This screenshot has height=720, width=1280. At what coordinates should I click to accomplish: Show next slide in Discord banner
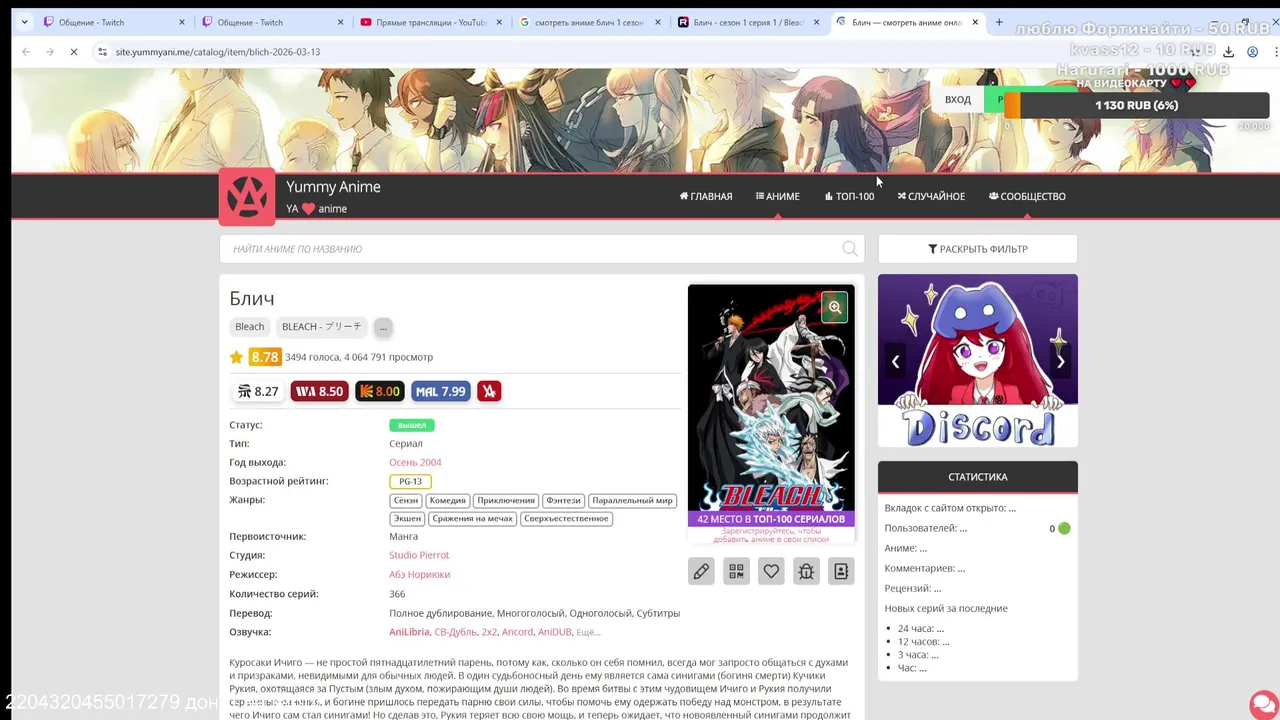click(x=1060, y=362)
